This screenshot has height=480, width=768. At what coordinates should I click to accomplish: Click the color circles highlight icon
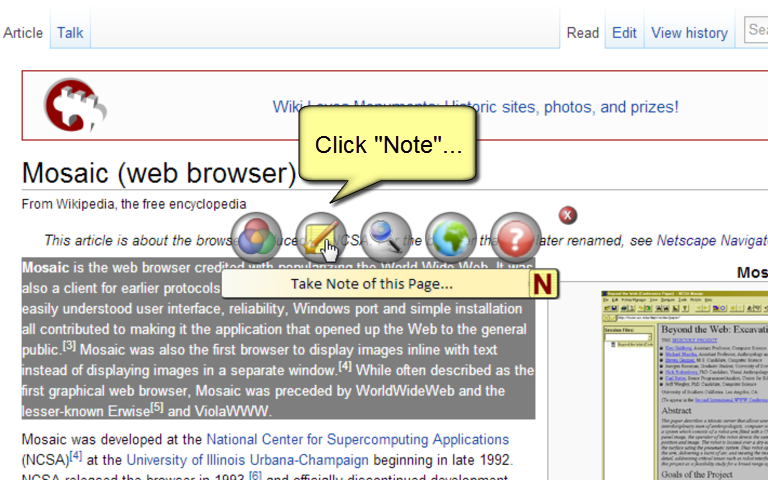[x=256, y=238]
